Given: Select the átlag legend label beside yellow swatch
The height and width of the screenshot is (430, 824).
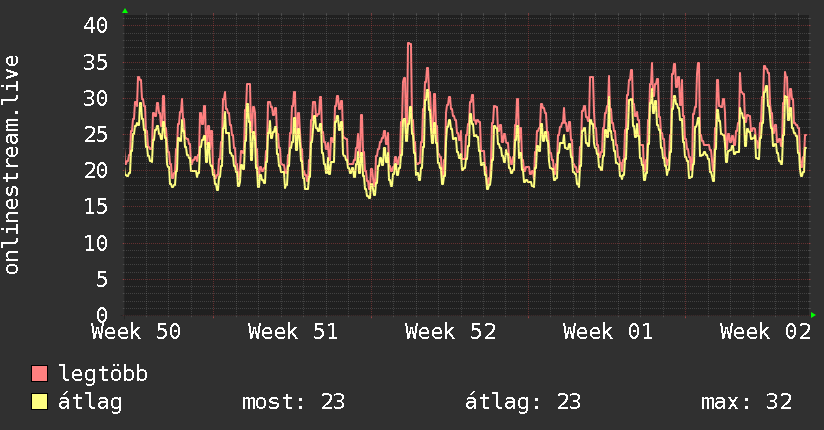Looking at the screenshot, I should 90,402.
